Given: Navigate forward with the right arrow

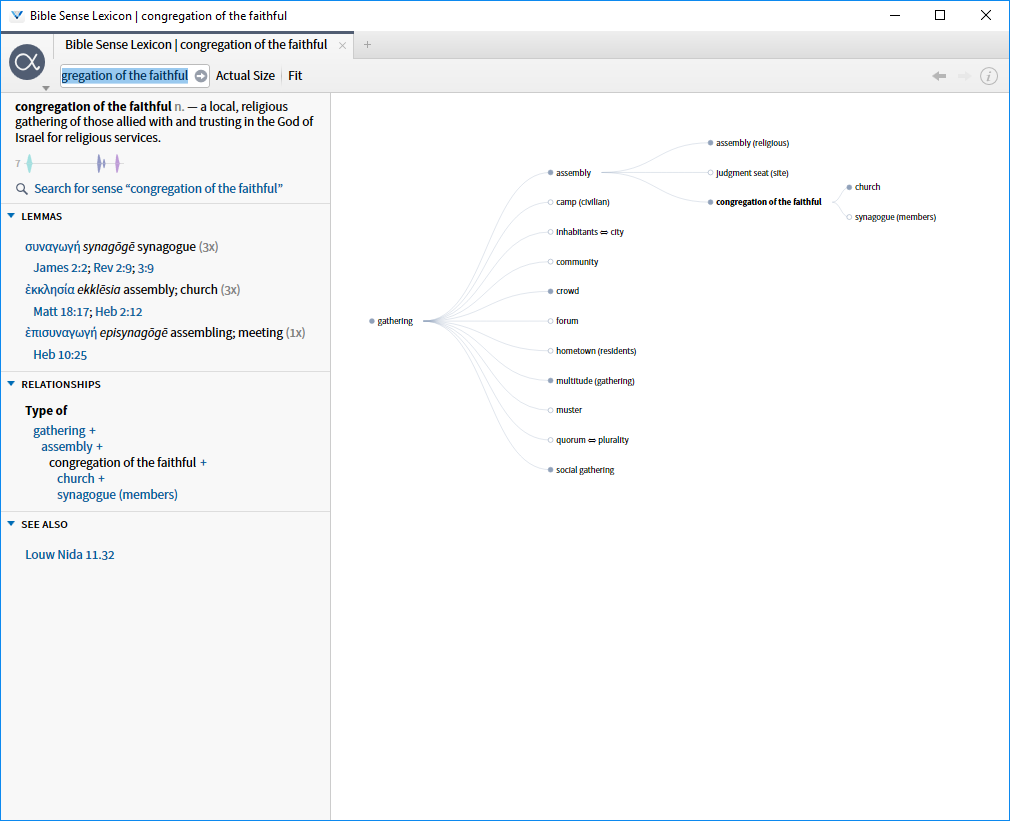Looking at the screenshot, I should 964,76.
